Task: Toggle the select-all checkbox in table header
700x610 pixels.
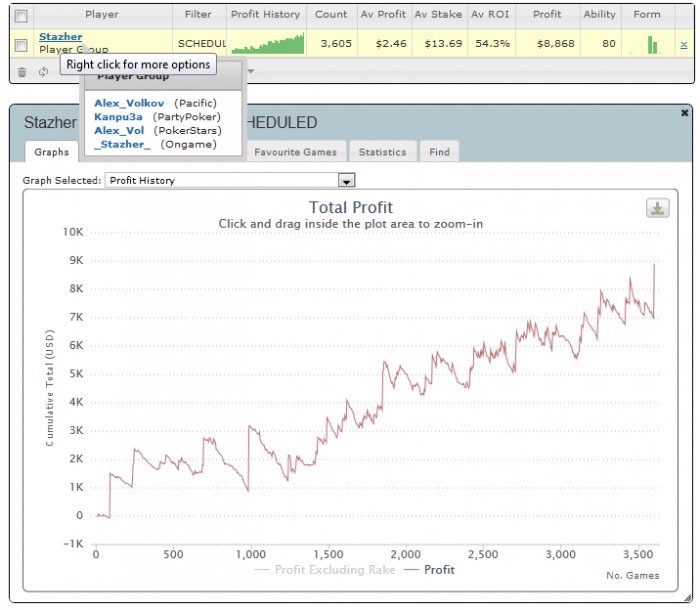Action: pos(21,15)
